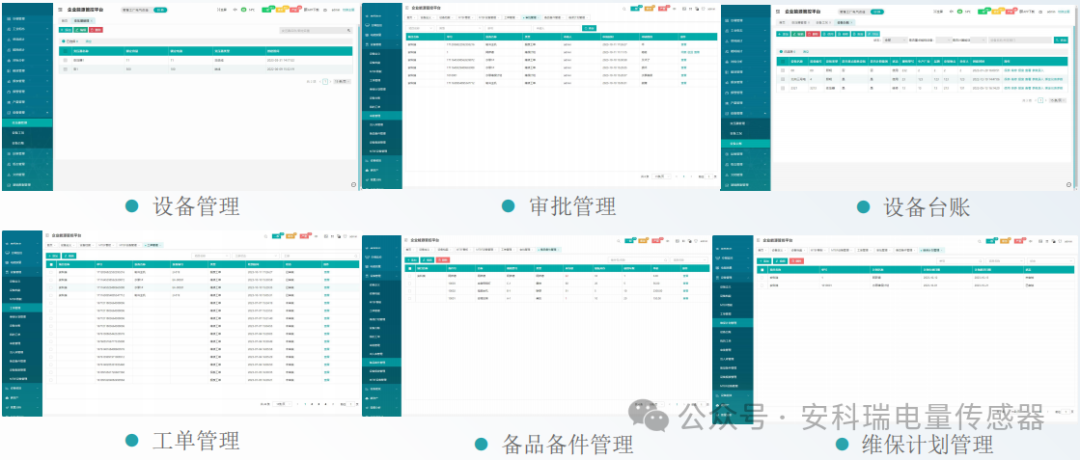Click teal search button in 设备台账 toolbar
The height and width of the screenshot is (460, 1080).
pyautogui.click(x=1061, y=40)
